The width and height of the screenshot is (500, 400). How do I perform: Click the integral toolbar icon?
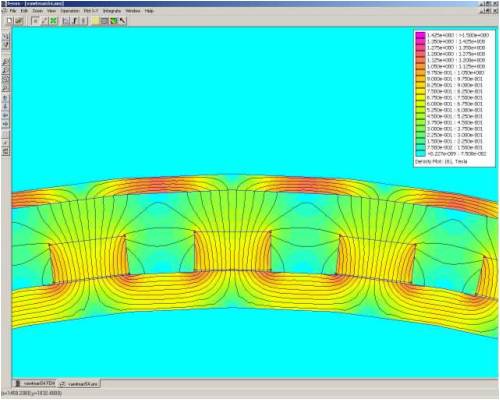point(75,21)
